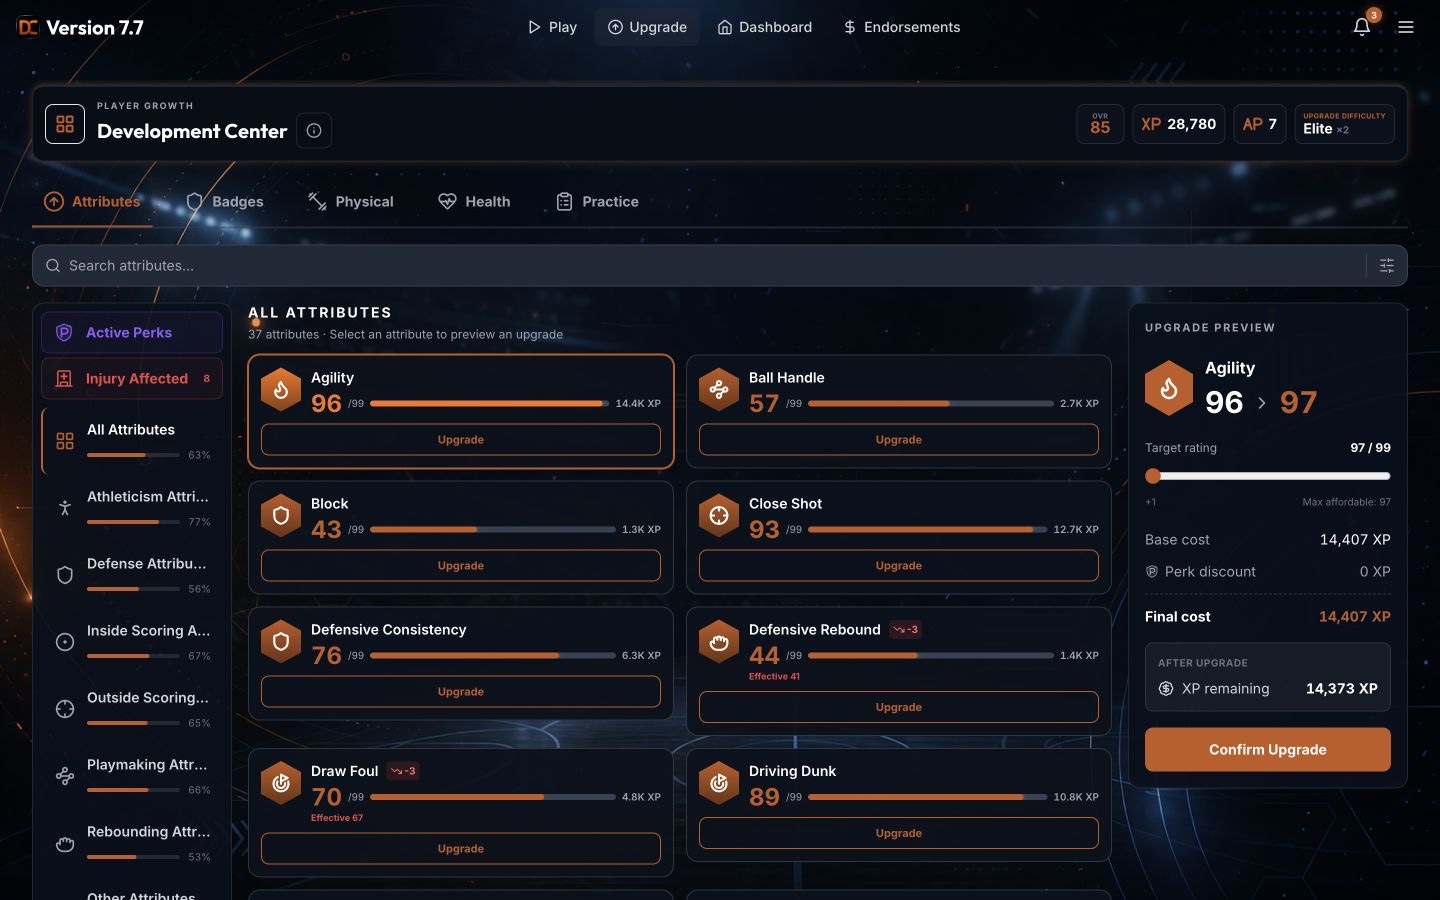1440x900 pixels.
Task: Open the Dashboard navigation item
Action: pos(765,27)
